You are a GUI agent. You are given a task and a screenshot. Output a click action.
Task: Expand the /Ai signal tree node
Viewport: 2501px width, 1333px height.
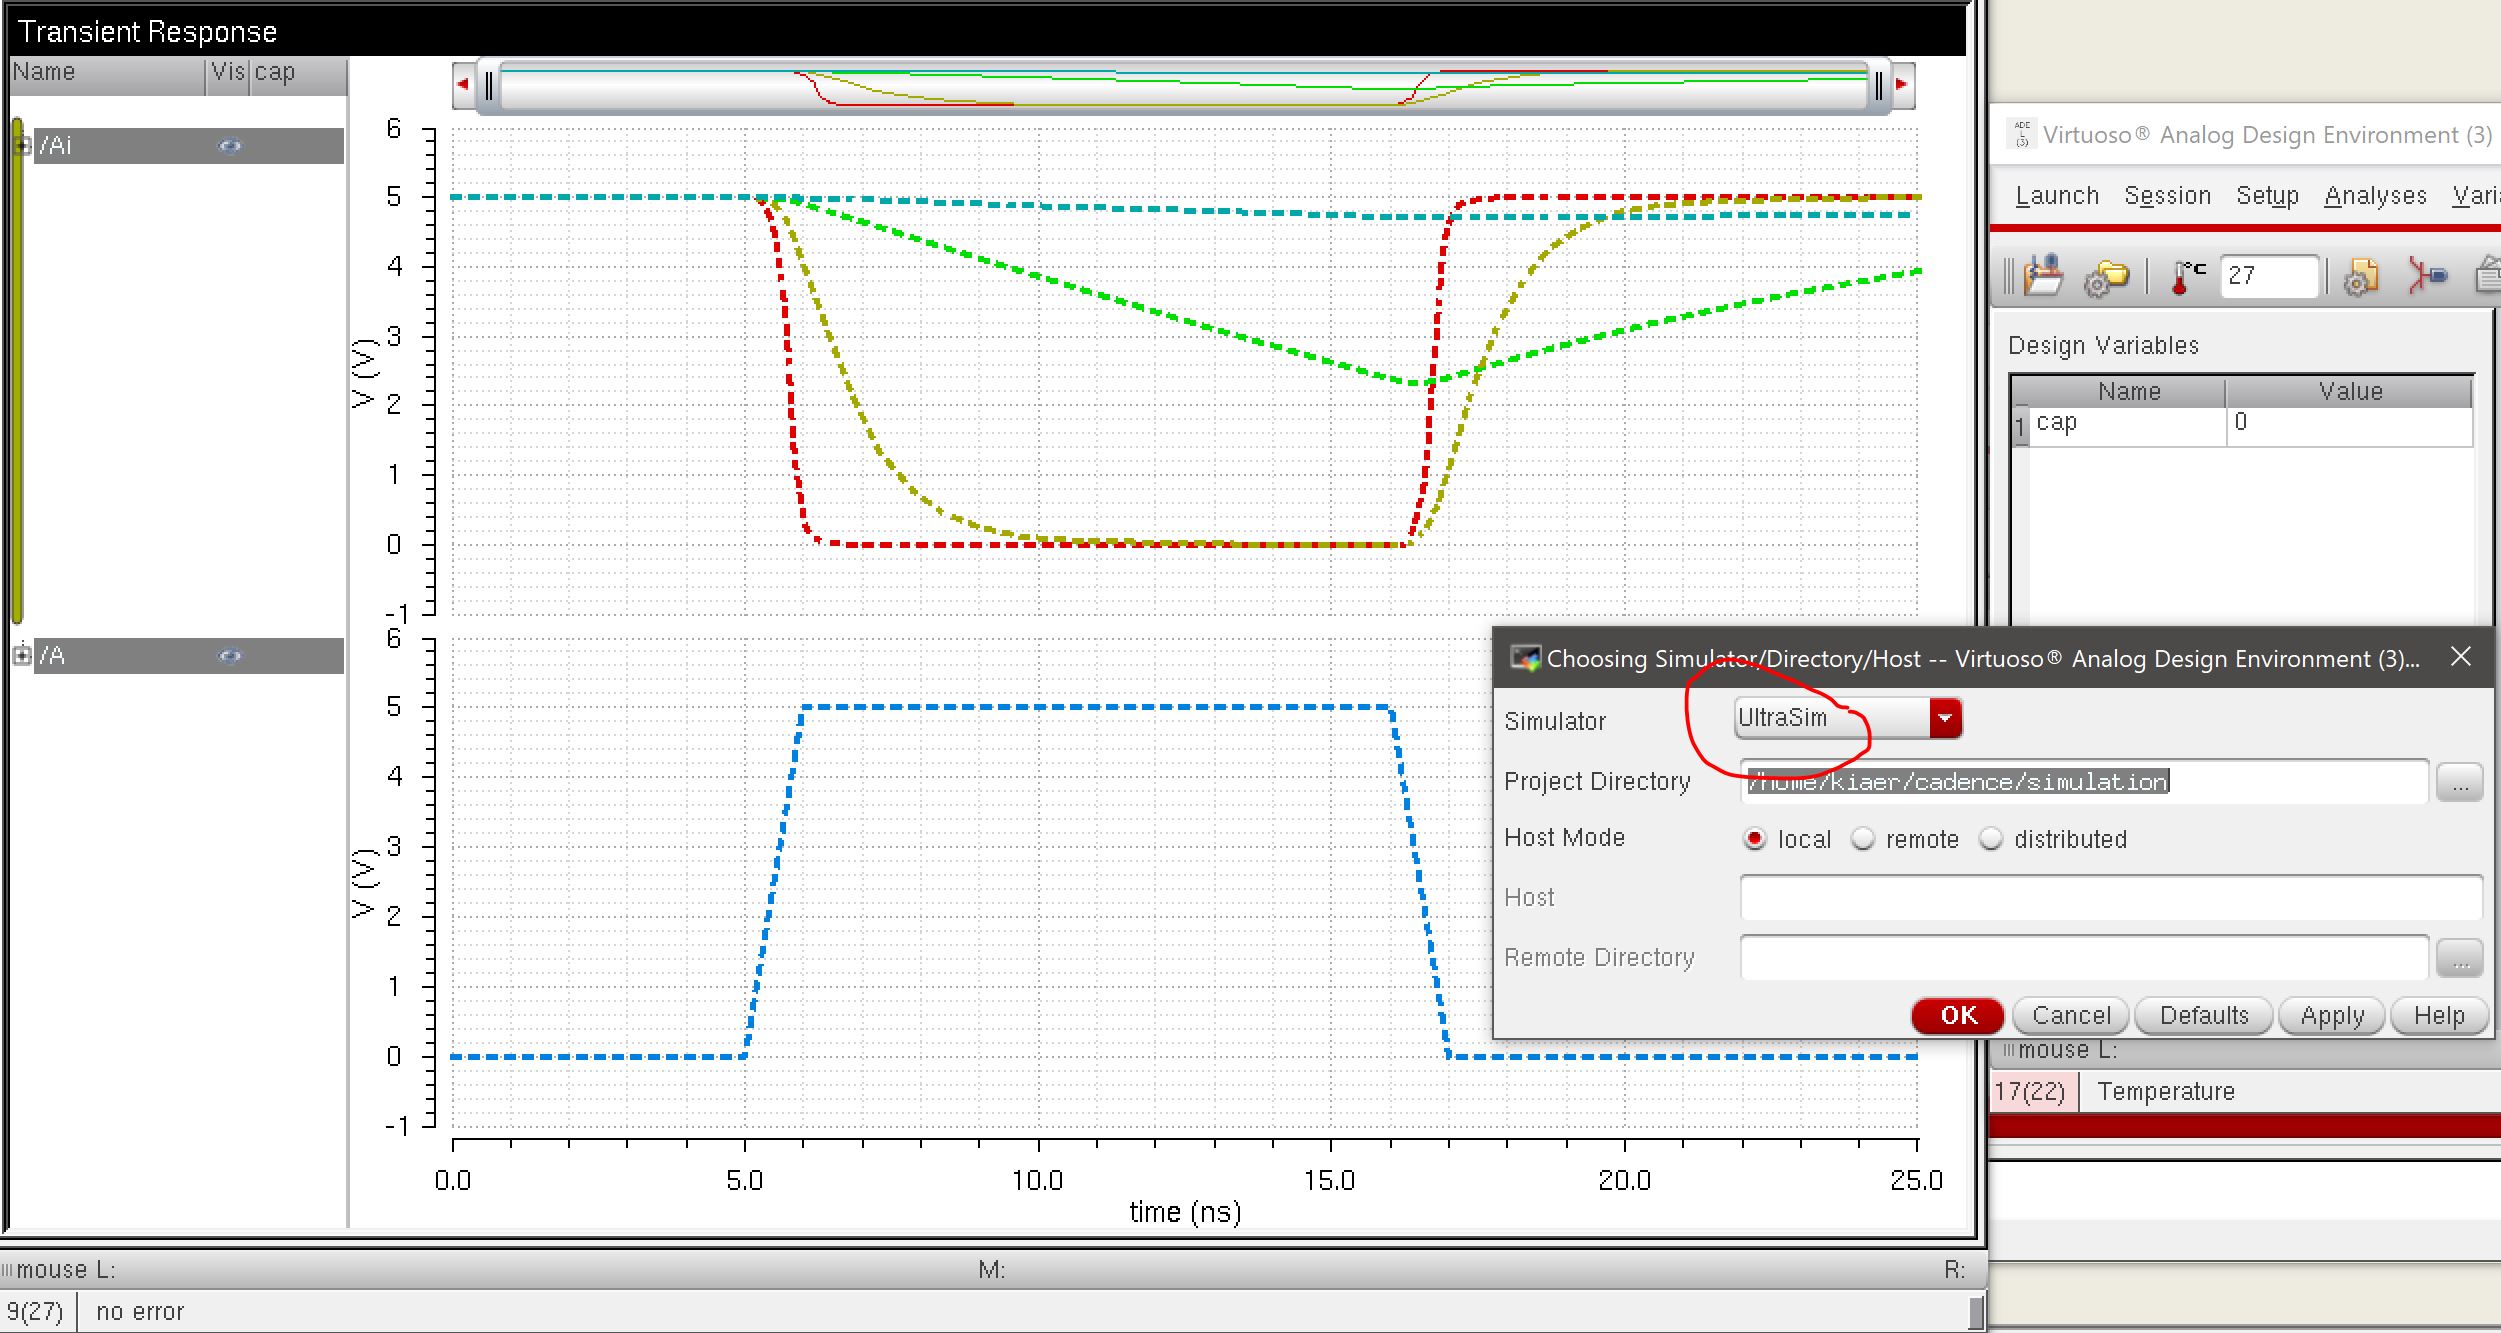click(x=22, y=146)
